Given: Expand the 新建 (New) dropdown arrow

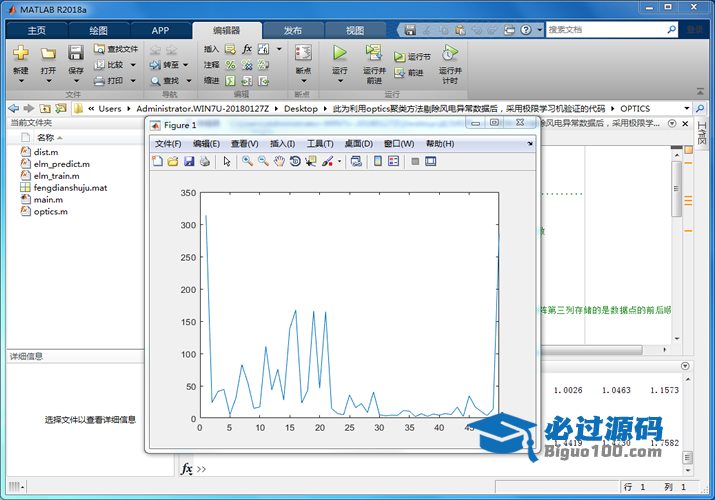Looking at the screenshot, I should [21, 82].
